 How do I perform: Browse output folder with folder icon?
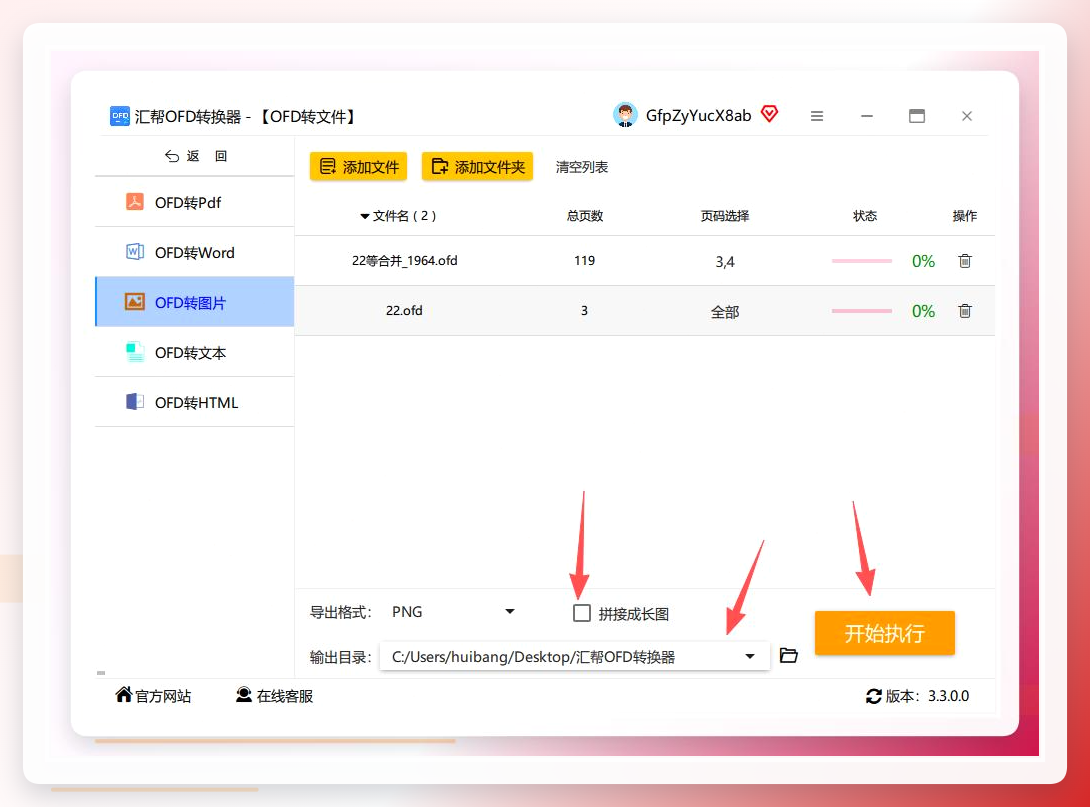[x=788, y=655]
